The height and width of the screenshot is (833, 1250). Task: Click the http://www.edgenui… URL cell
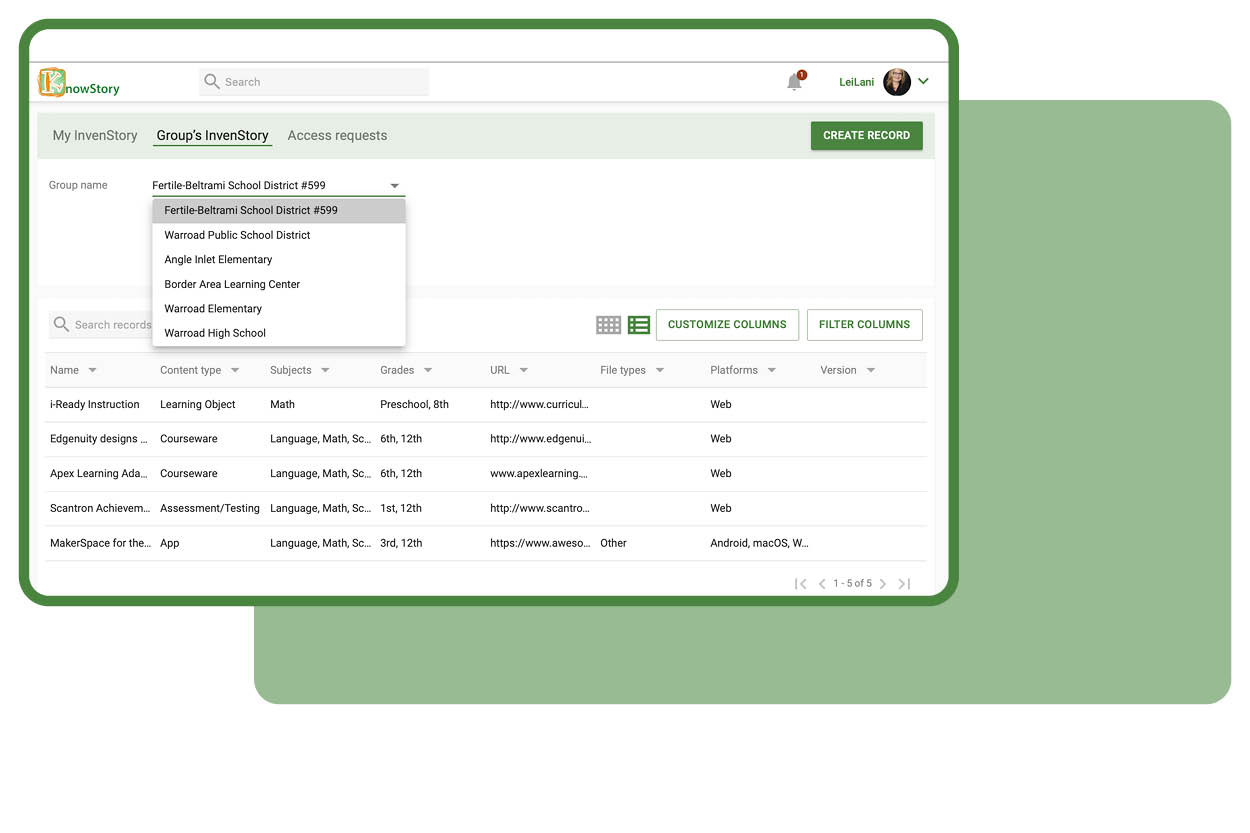540,439
